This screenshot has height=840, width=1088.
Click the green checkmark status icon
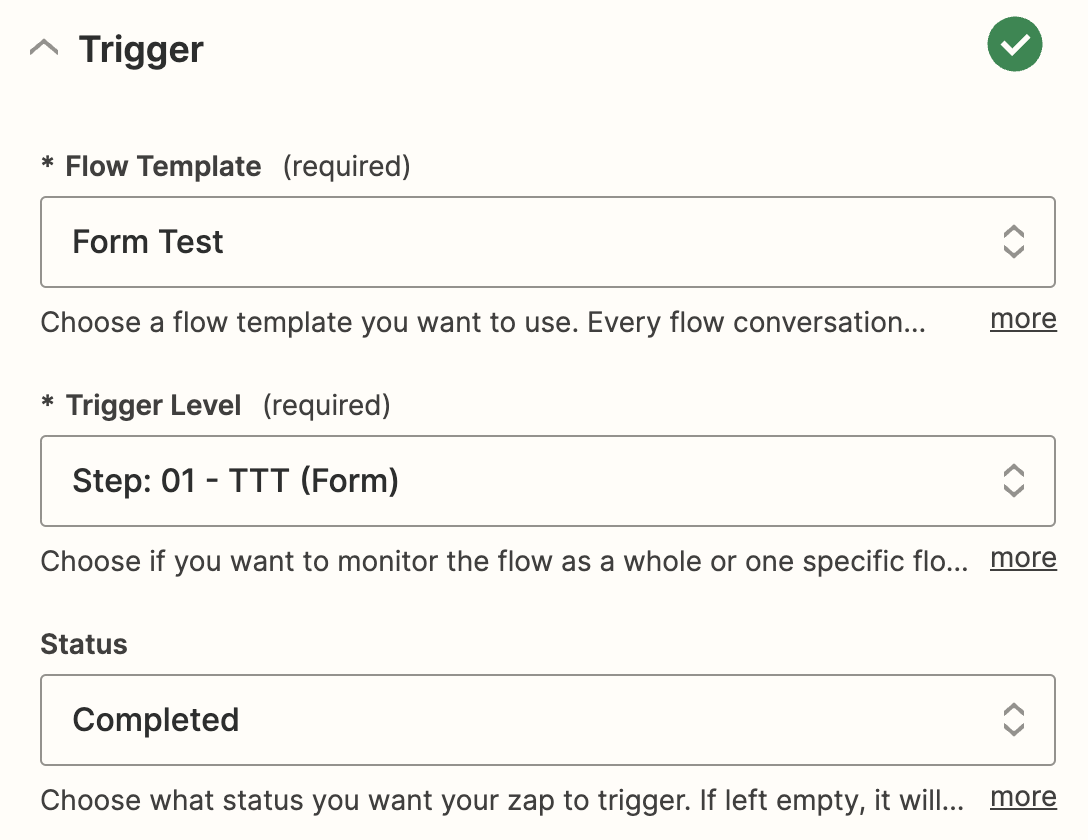click(x=1014, y=44)
